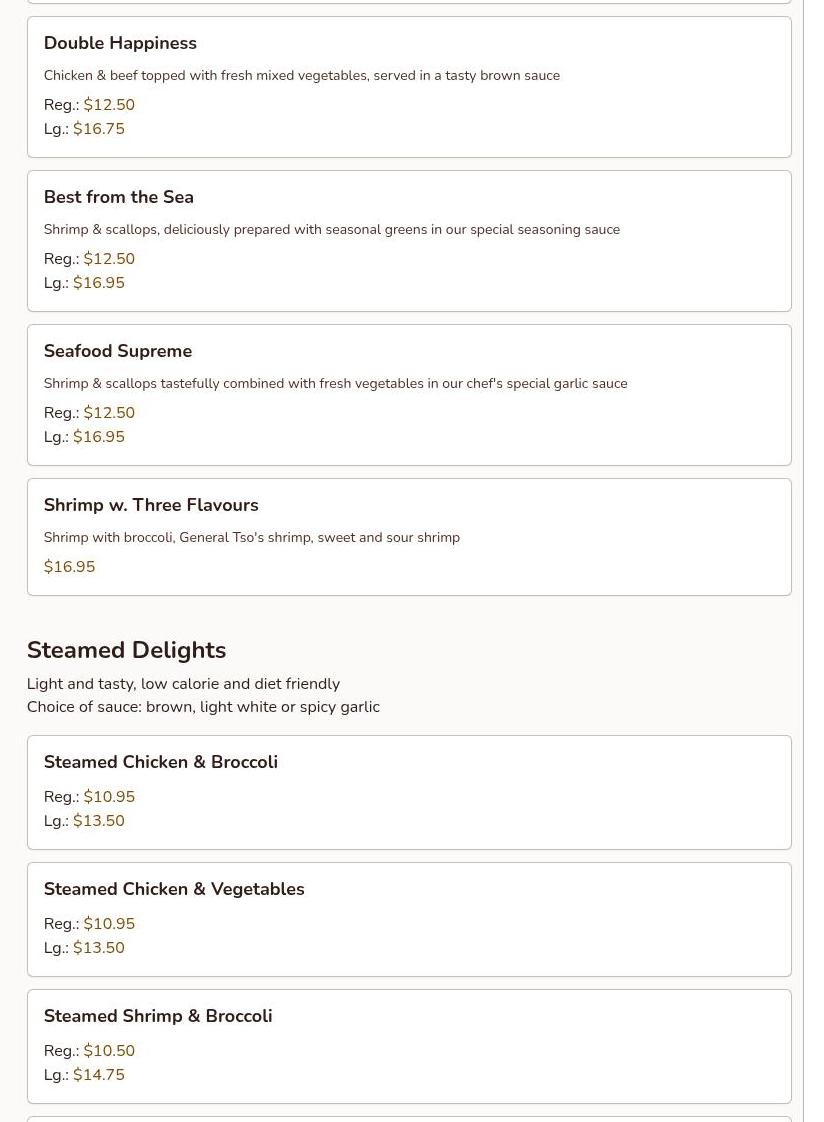Click Best from the Sea large price
Viewport: 824px width, 1122px height.
98,283
